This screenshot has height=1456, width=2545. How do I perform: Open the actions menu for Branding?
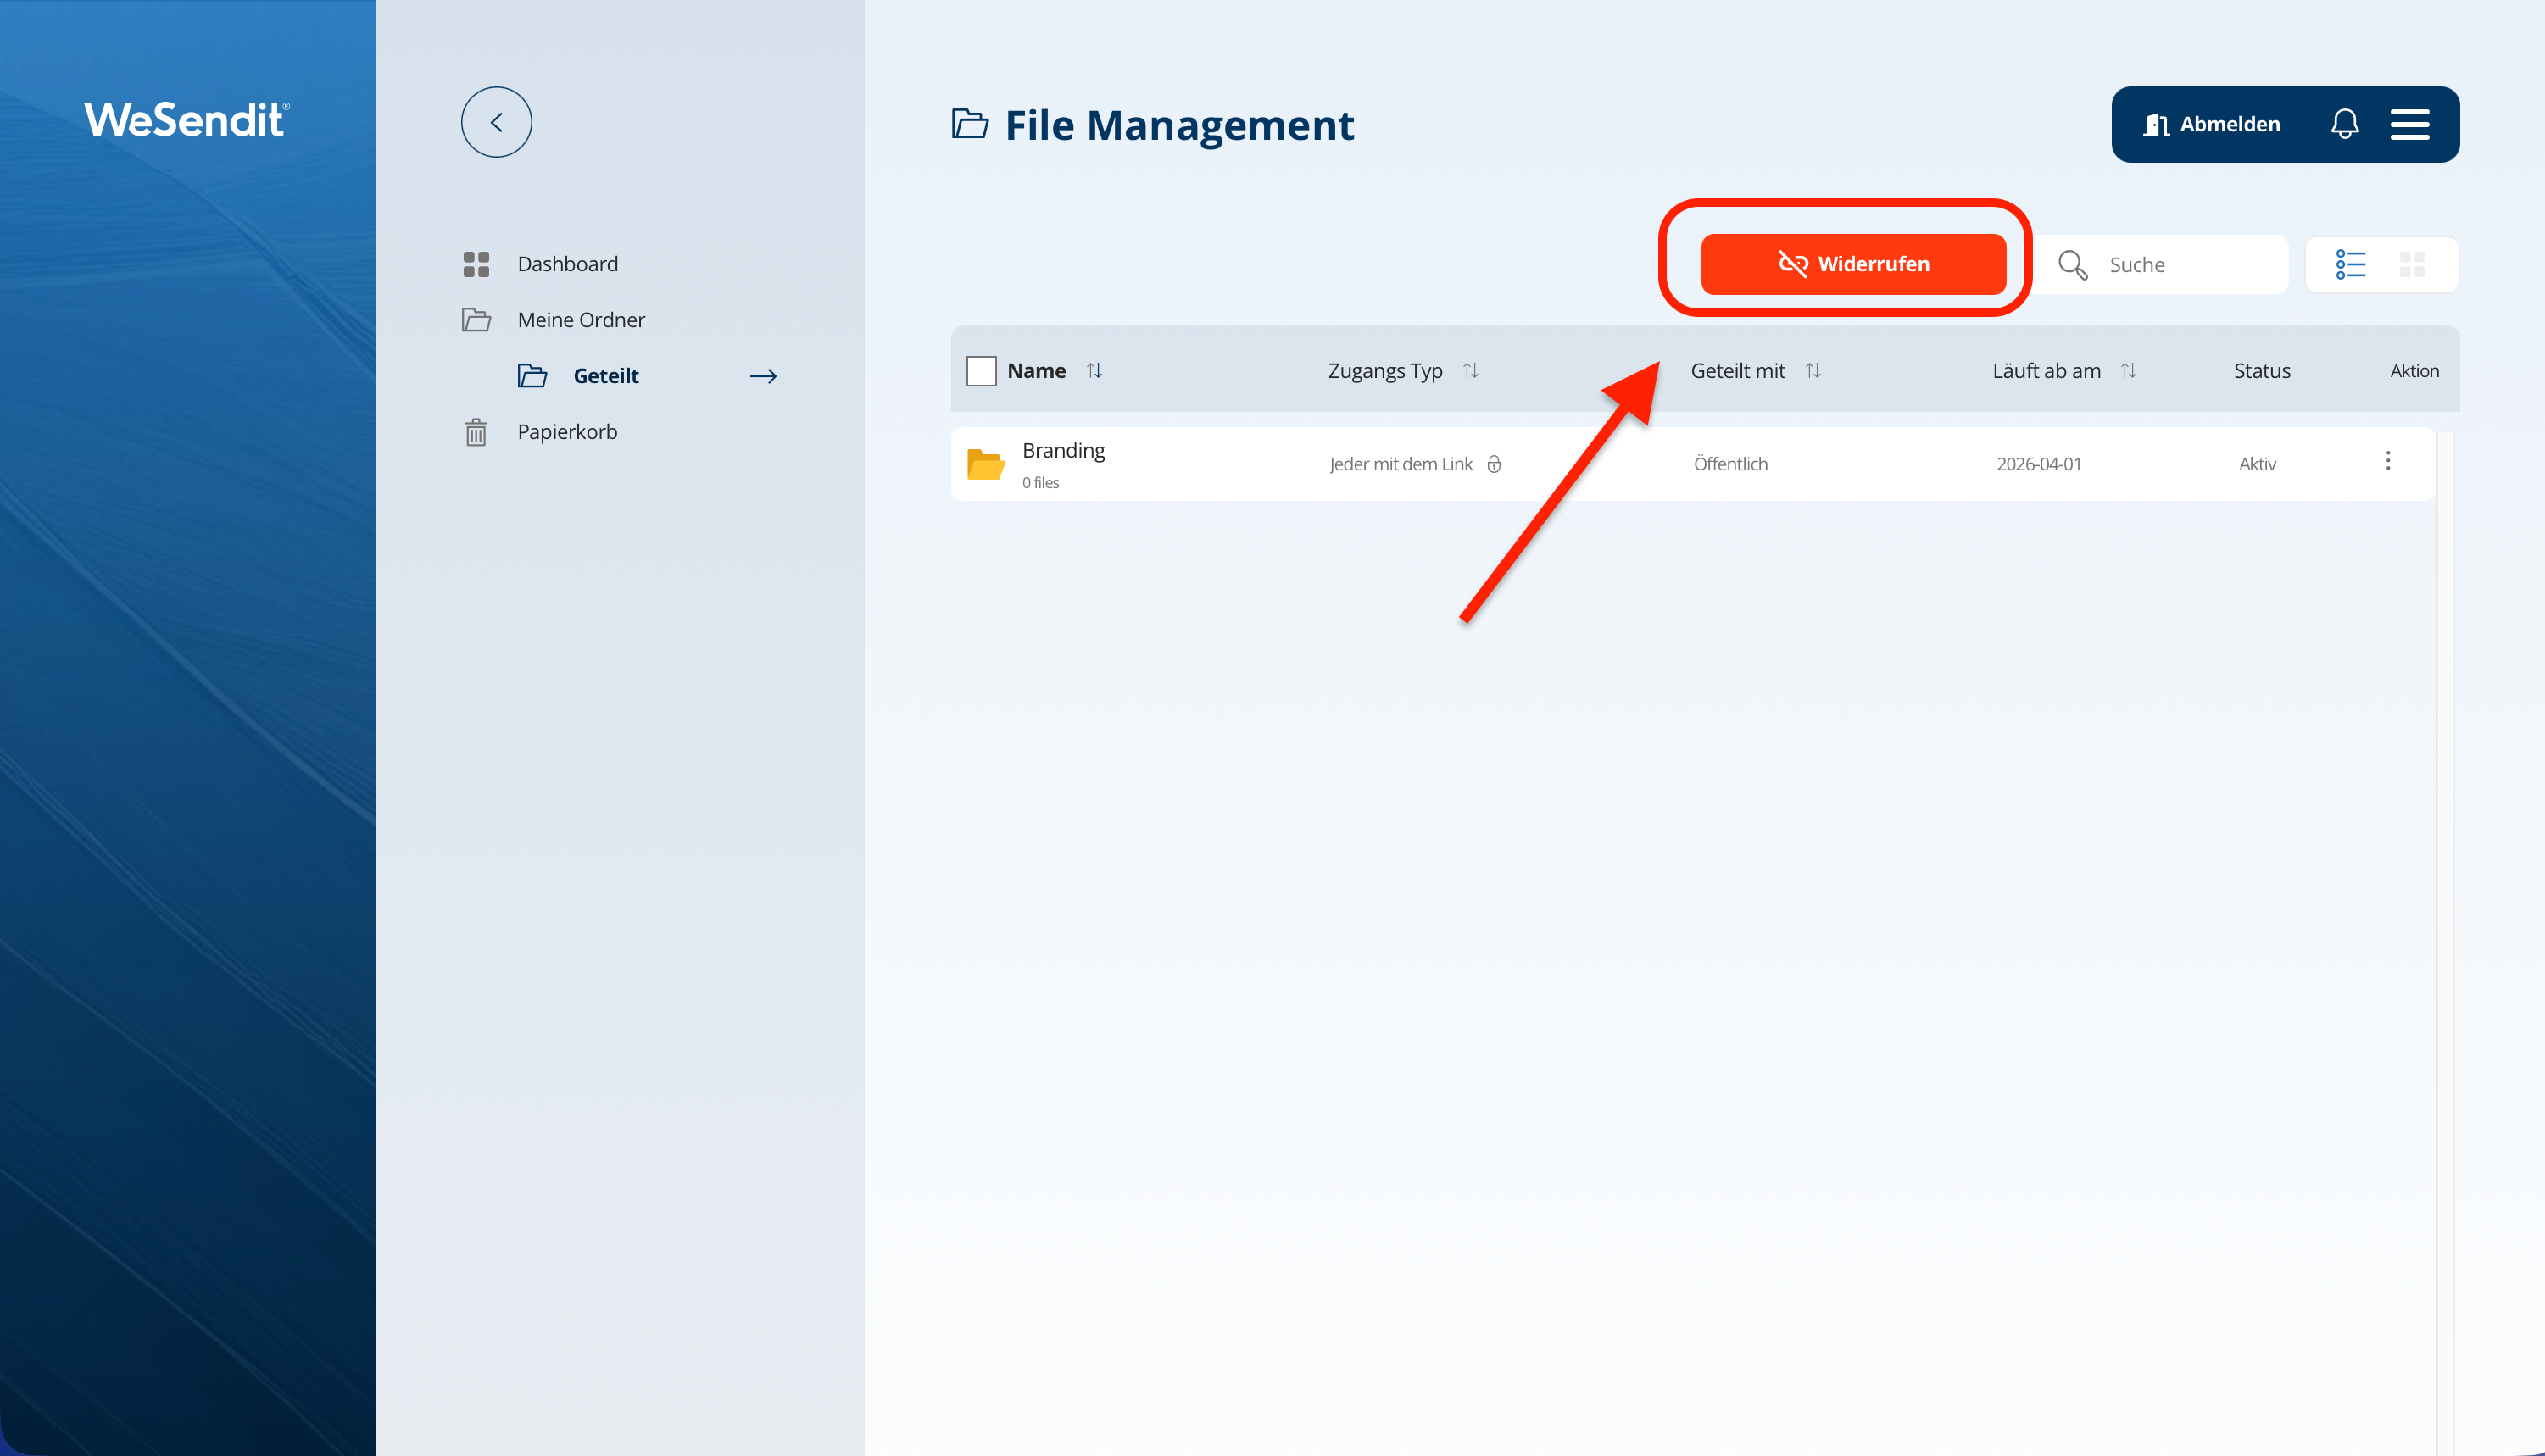(x=2388, y=461)
